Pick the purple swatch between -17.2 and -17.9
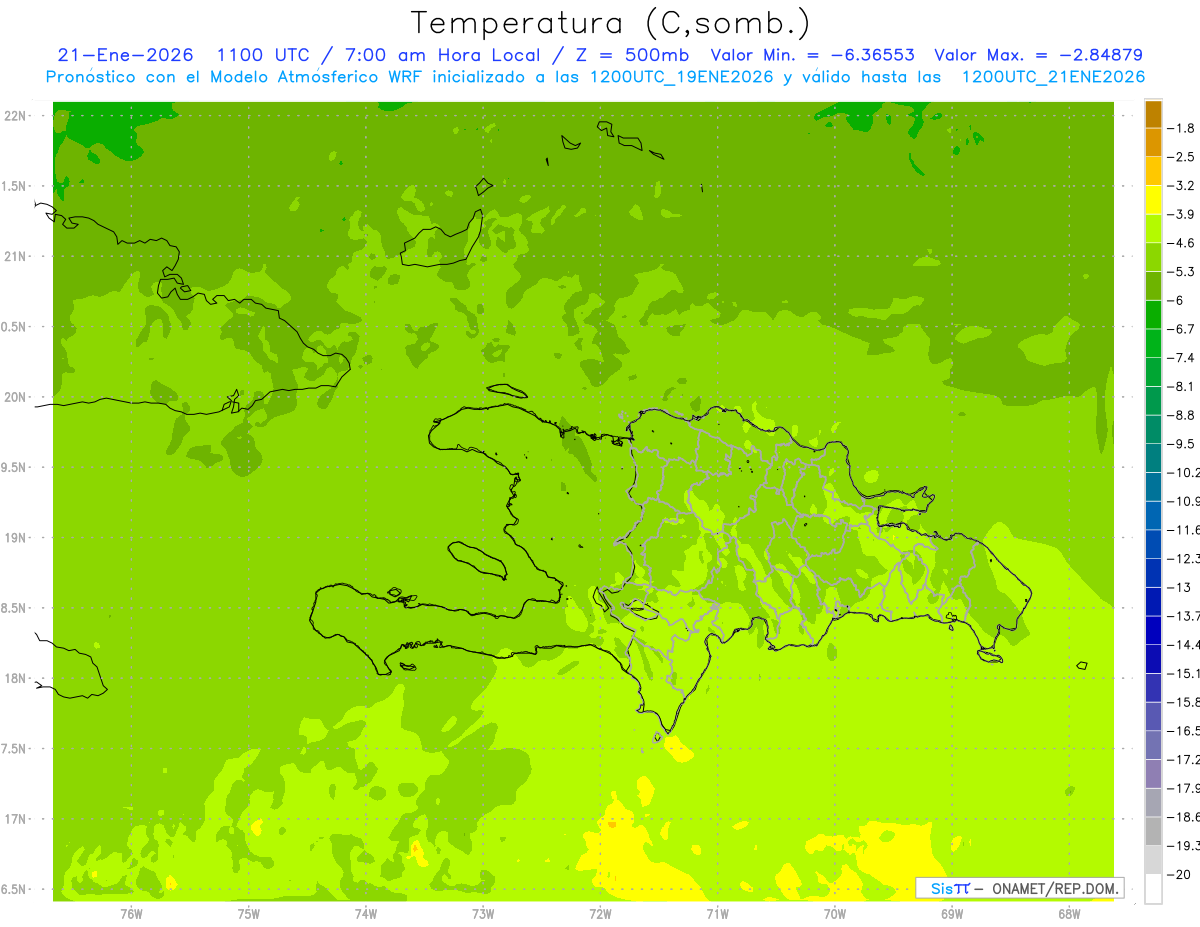1200x927 pixels. pyautogui.click(x=1153, y=774)
